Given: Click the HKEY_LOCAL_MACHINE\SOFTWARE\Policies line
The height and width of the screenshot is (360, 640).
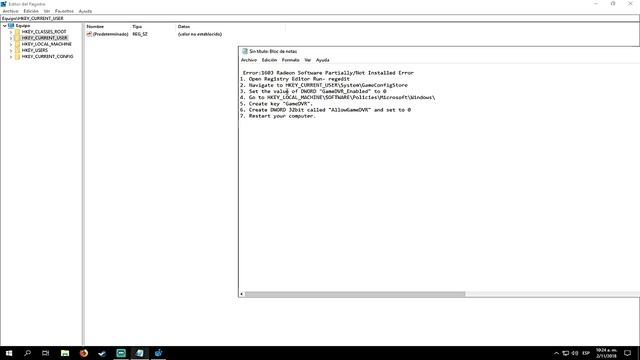Looking at the screenshot, I should tap(338, 97).
